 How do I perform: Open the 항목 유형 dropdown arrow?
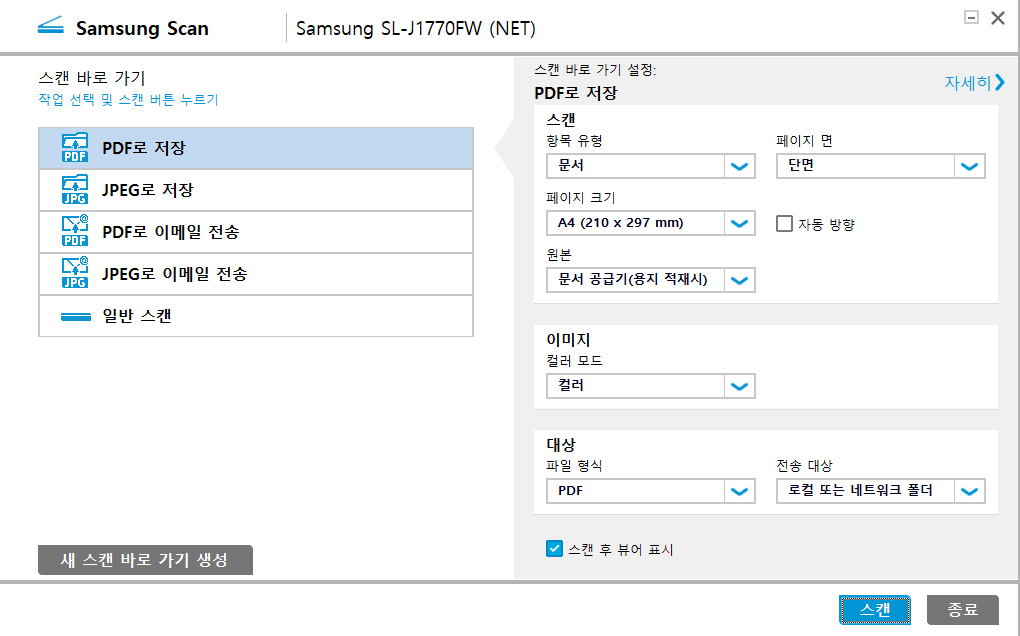click(x=740, y=166)
